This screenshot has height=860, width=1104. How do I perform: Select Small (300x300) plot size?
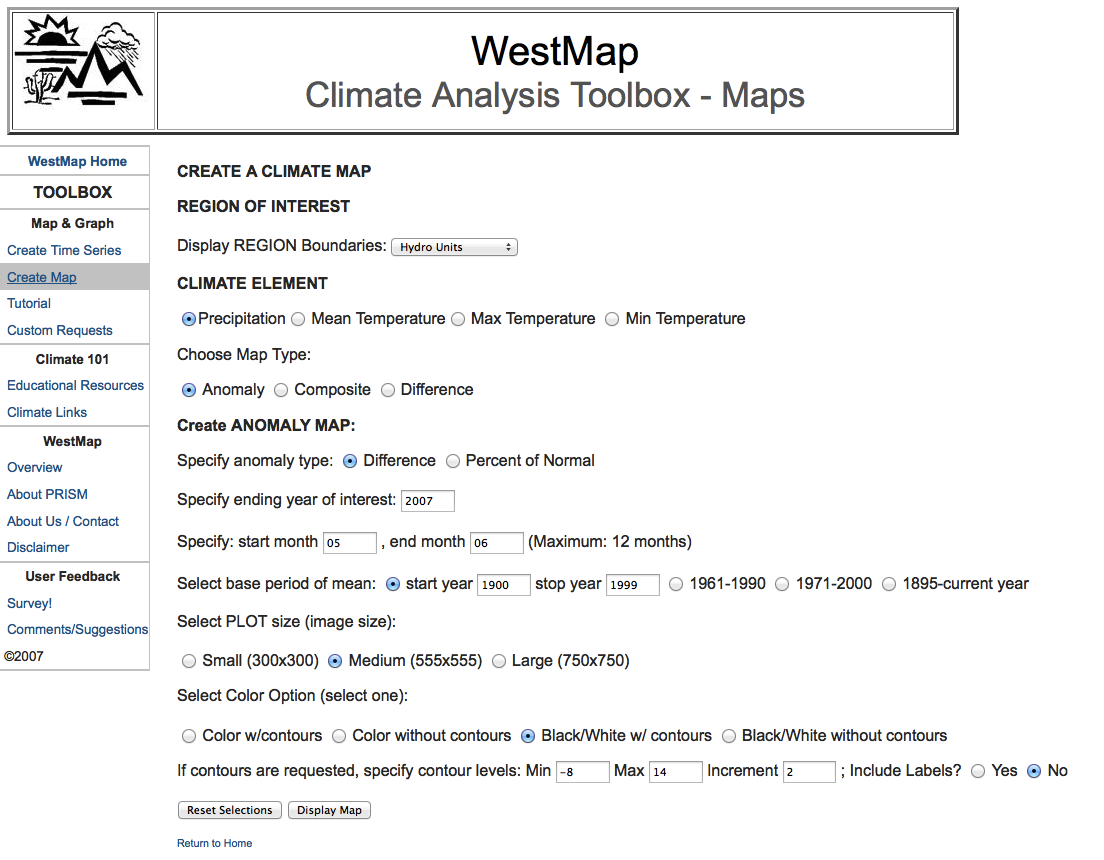pos(189,661)
